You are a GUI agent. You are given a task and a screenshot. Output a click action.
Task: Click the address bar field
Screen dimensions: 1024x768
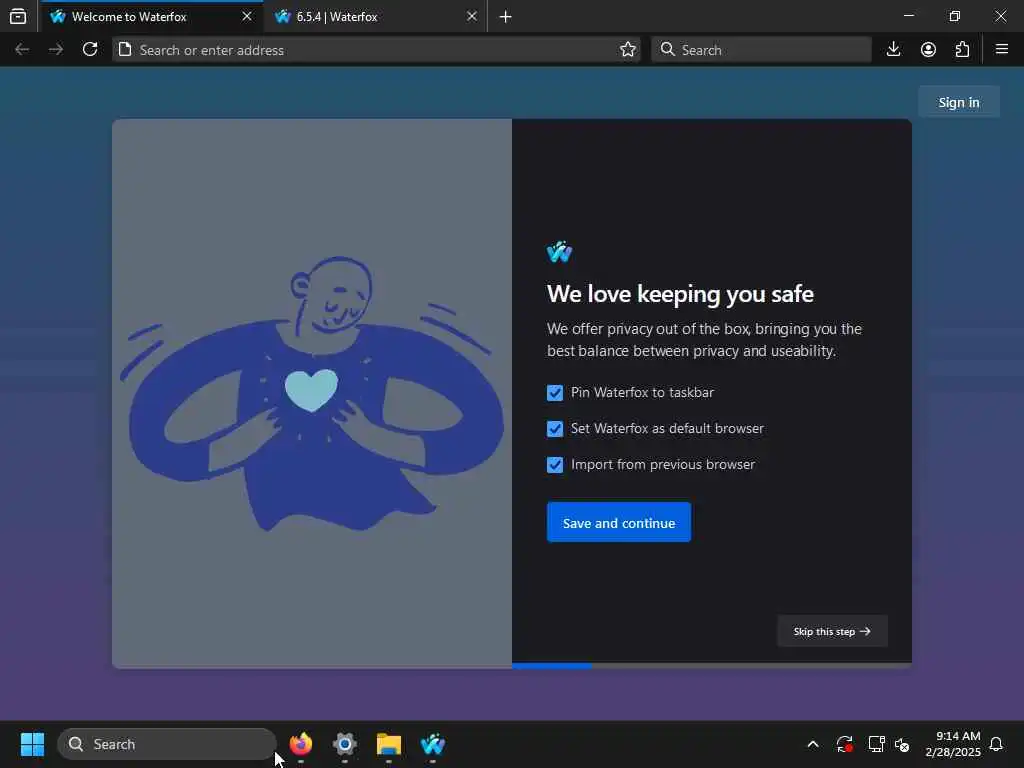coord(376,50)
